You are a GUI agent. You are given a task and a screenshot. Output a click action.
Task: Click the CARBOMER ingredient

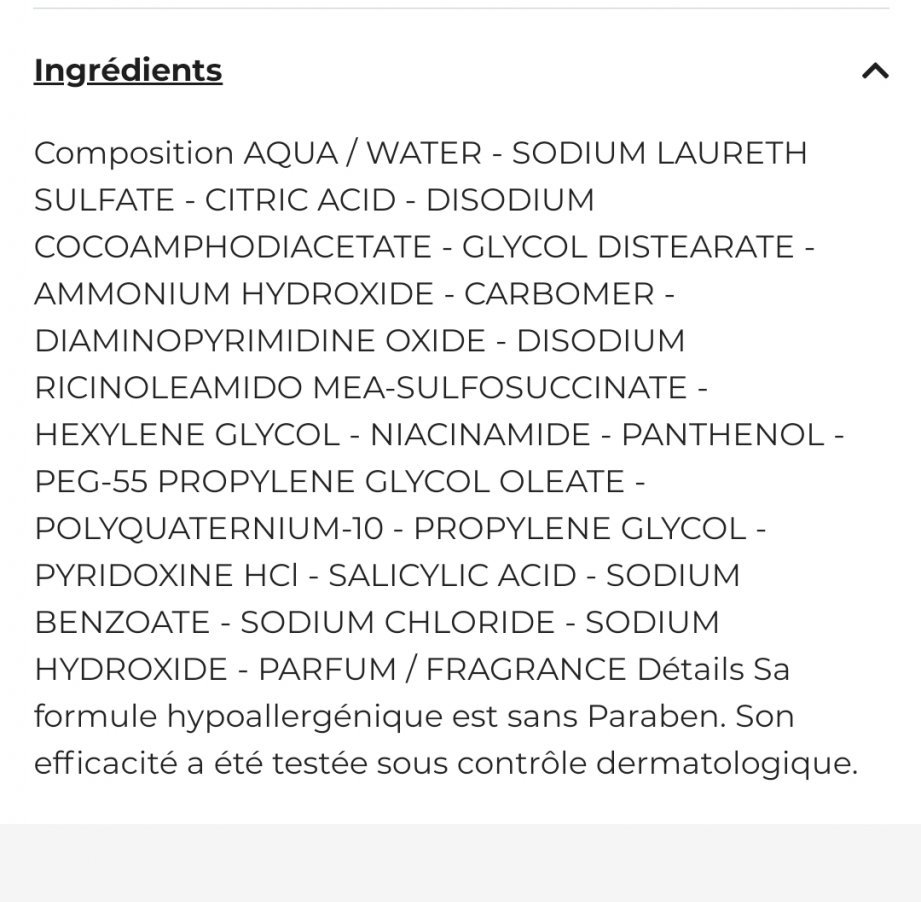point(559,294)
